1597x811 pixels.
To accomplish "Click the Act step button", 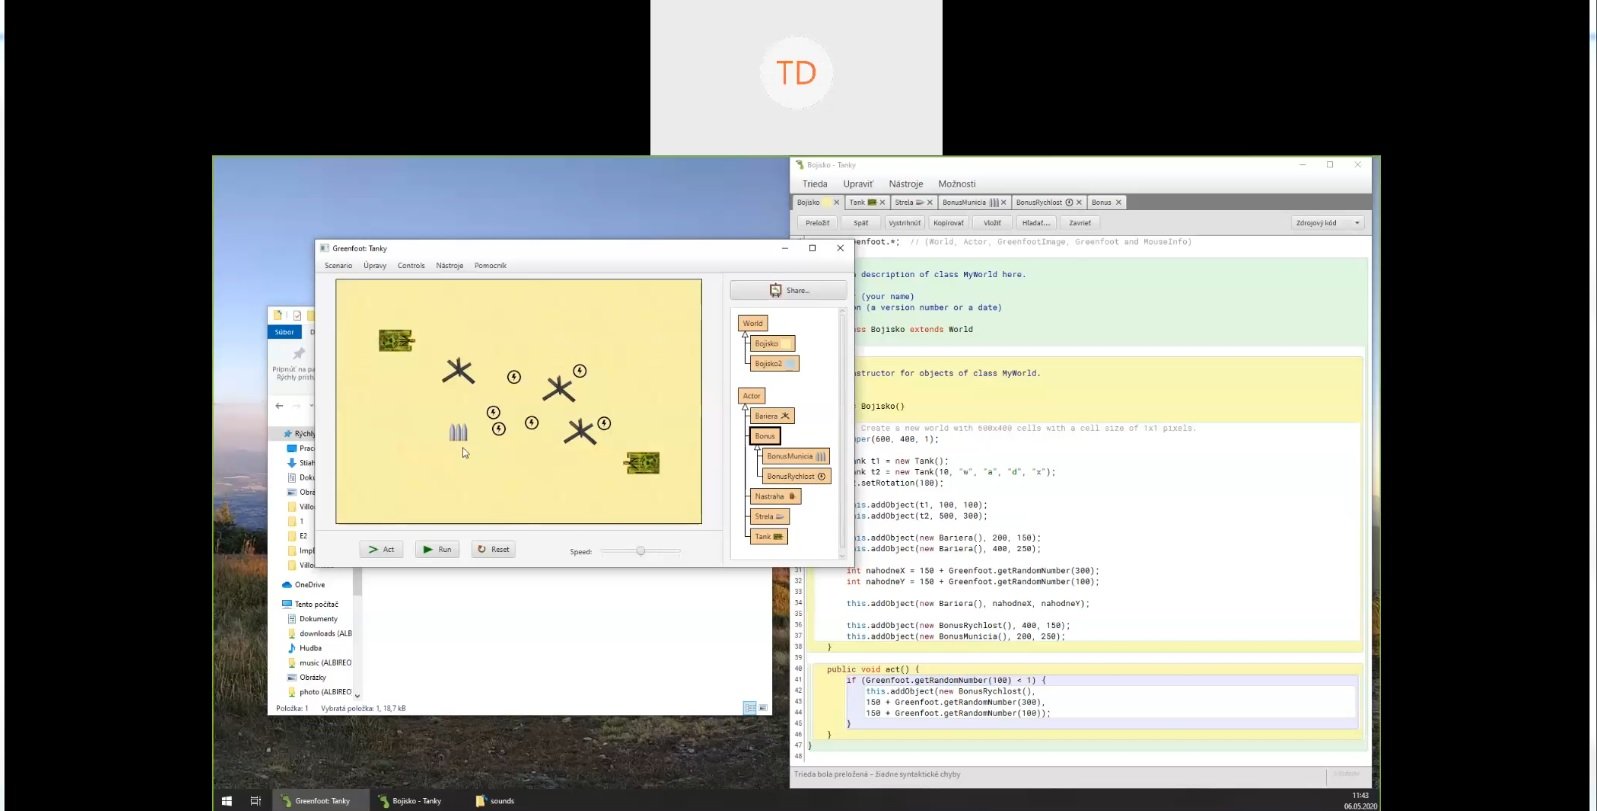I will (381, 549).
